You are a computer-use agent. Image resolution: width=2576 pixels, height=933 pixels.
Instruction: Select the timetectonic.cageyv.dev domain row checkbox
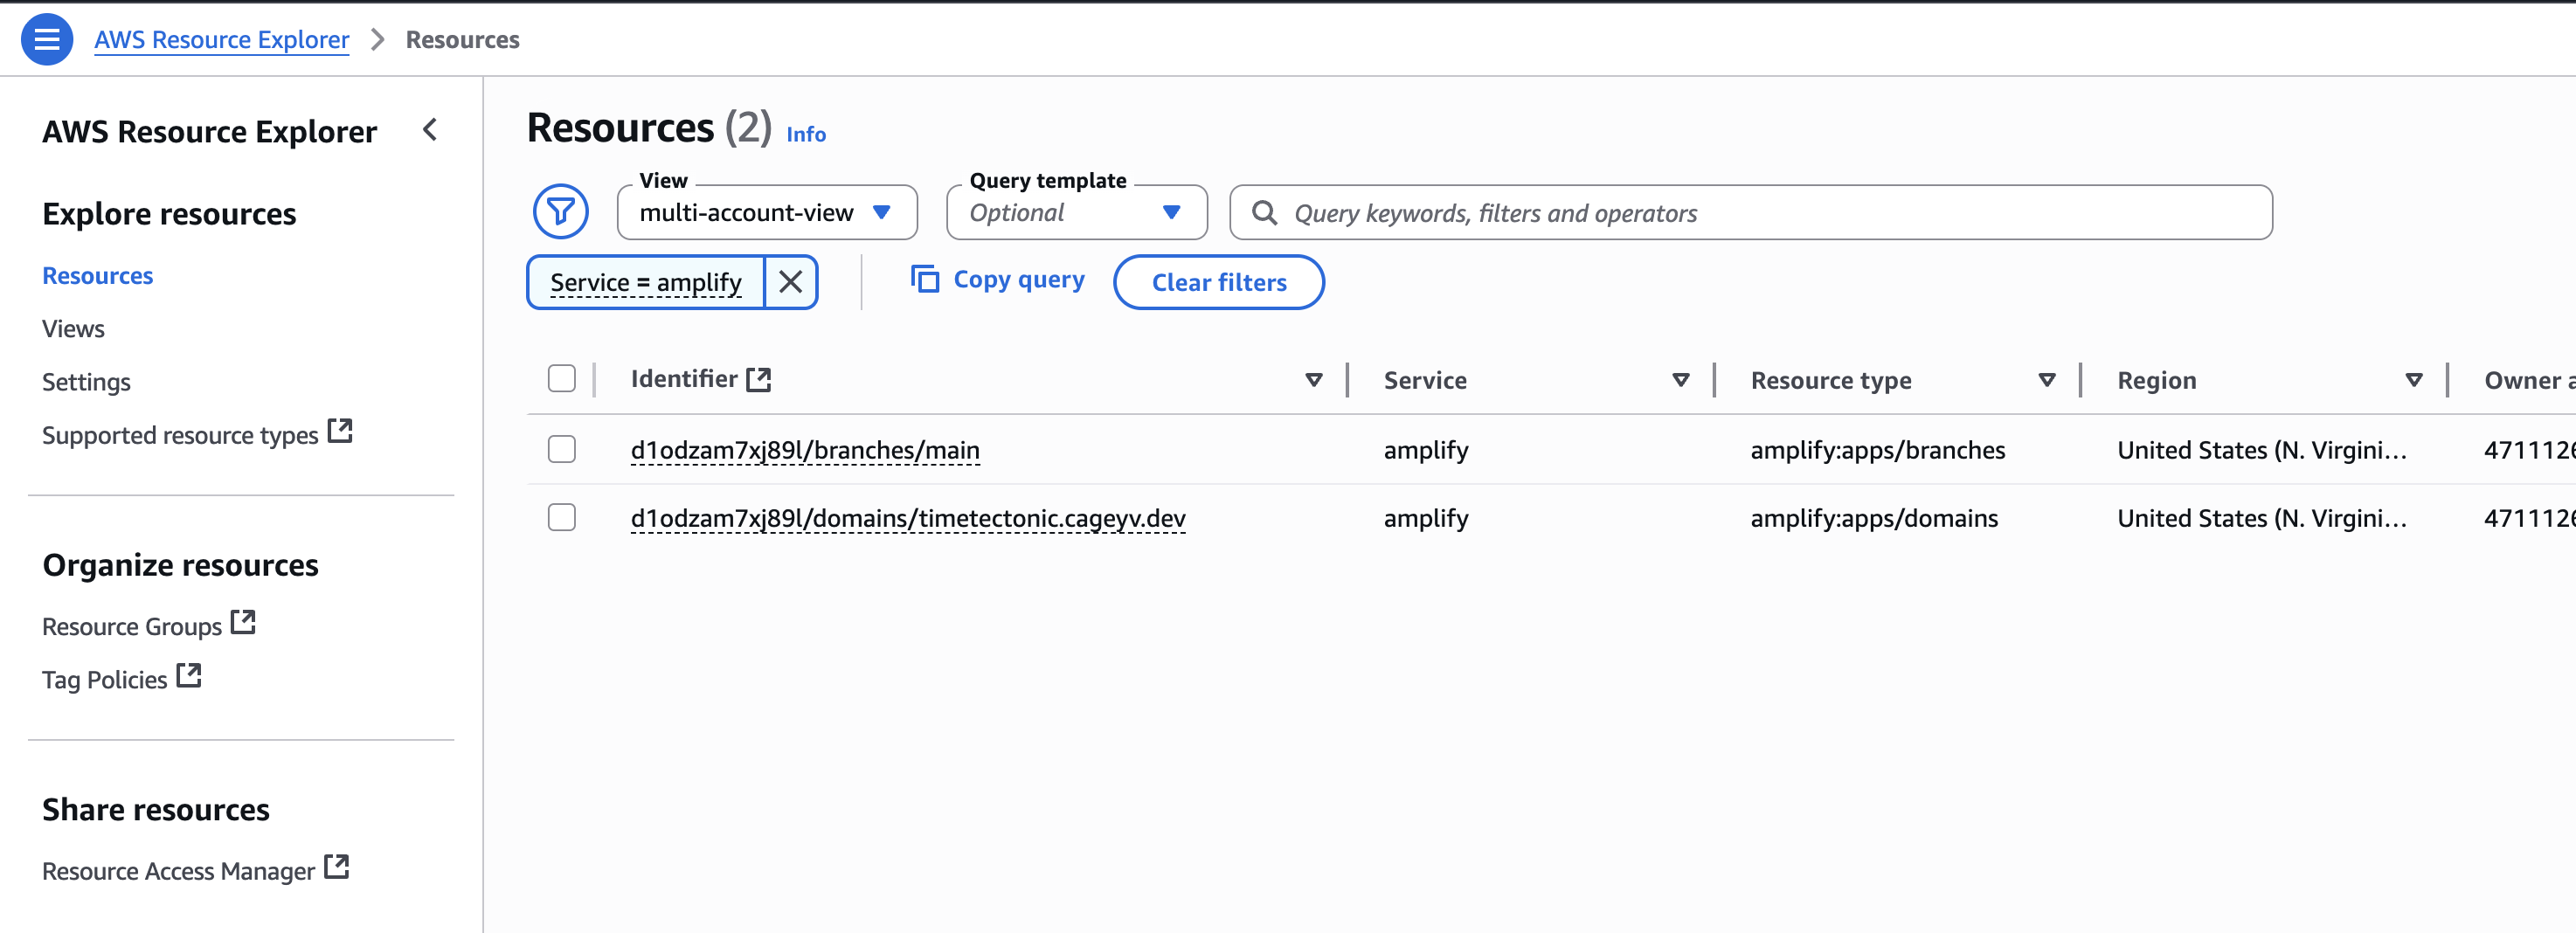(x=562, y=517)
